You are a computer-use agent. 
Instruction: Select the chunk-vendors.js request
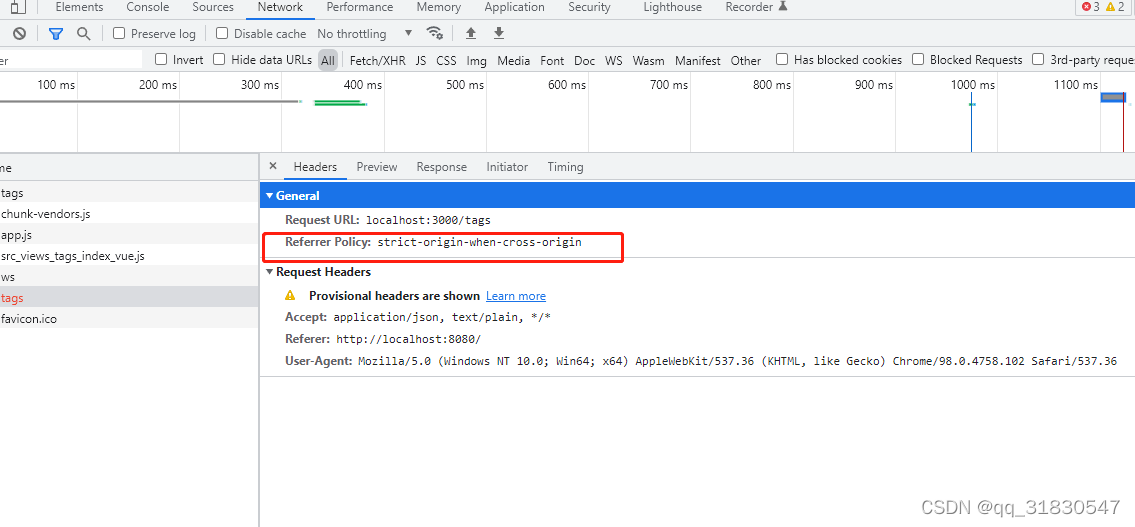coord(129,214)
